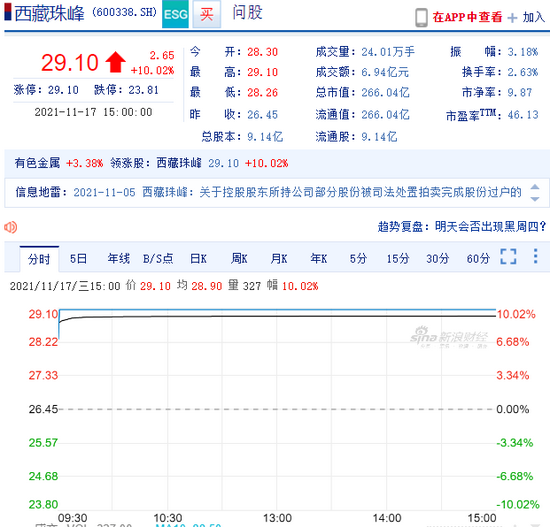550x527 pixels.
Task: Show next news with down arrow
Action: click(x=535, y=199)
